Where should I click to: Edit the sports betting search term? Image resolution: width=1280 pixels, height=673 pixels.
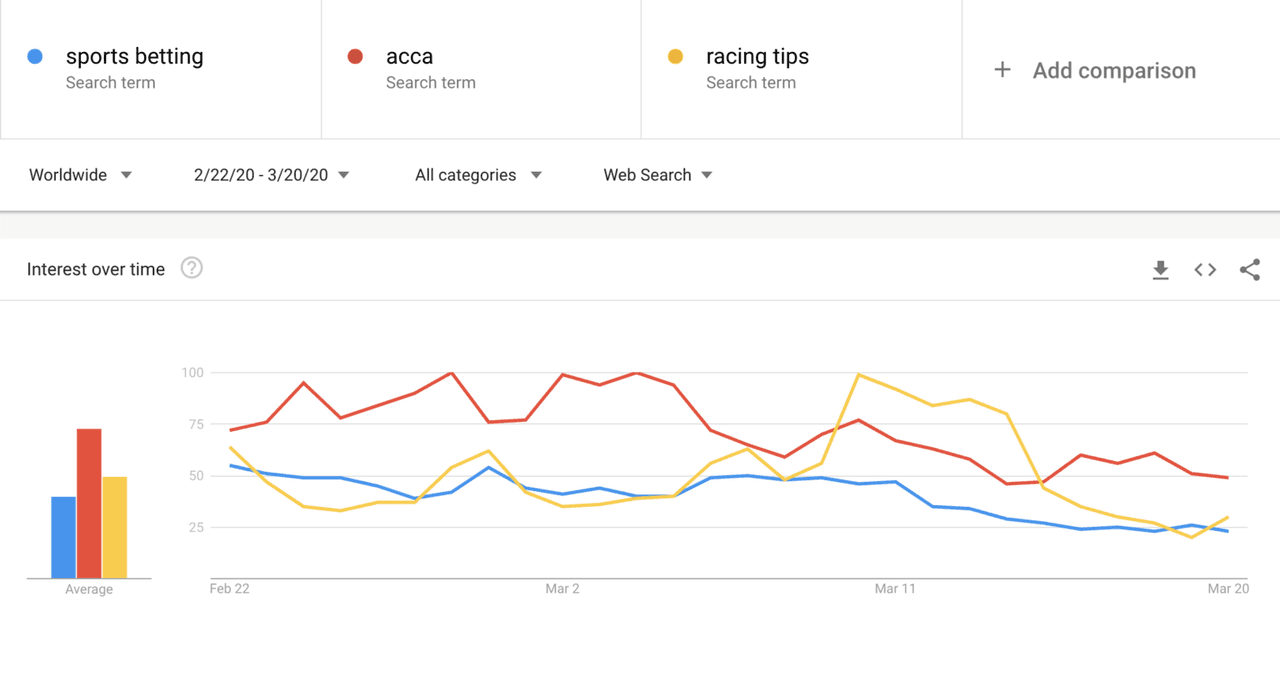point(134,57)
